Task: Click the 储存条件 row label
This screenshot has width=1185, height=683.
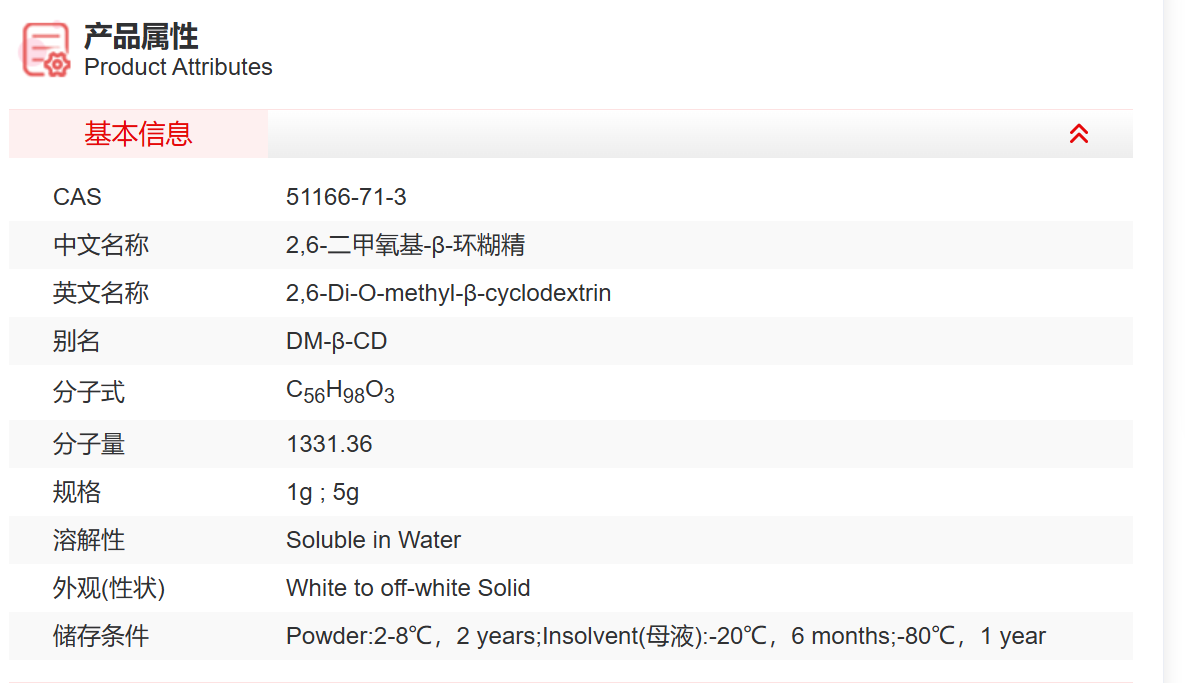Action: tap(101, 636)
